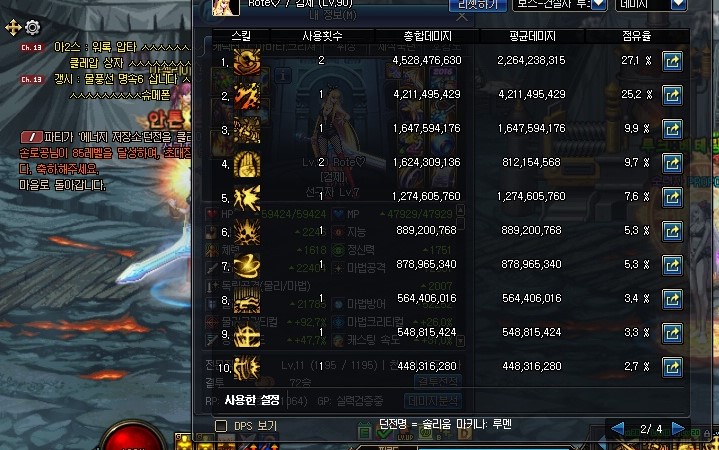Share the rank 1 skill damage record
Viewport: 719px width, 450px height.
coord(672,61)
